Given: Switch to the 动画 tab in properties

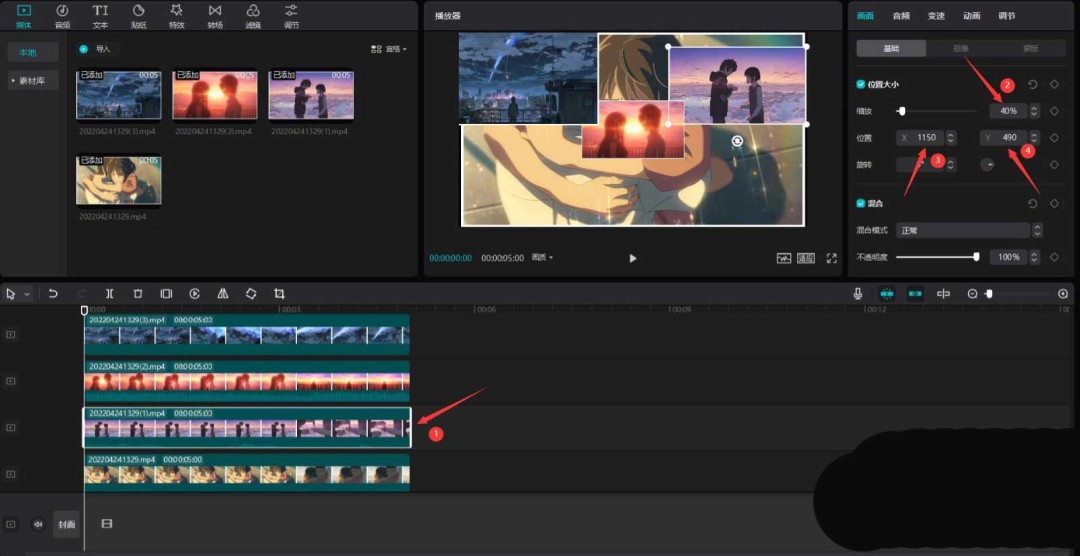Looking at the screenshot, I should click(x=971, y=16).
